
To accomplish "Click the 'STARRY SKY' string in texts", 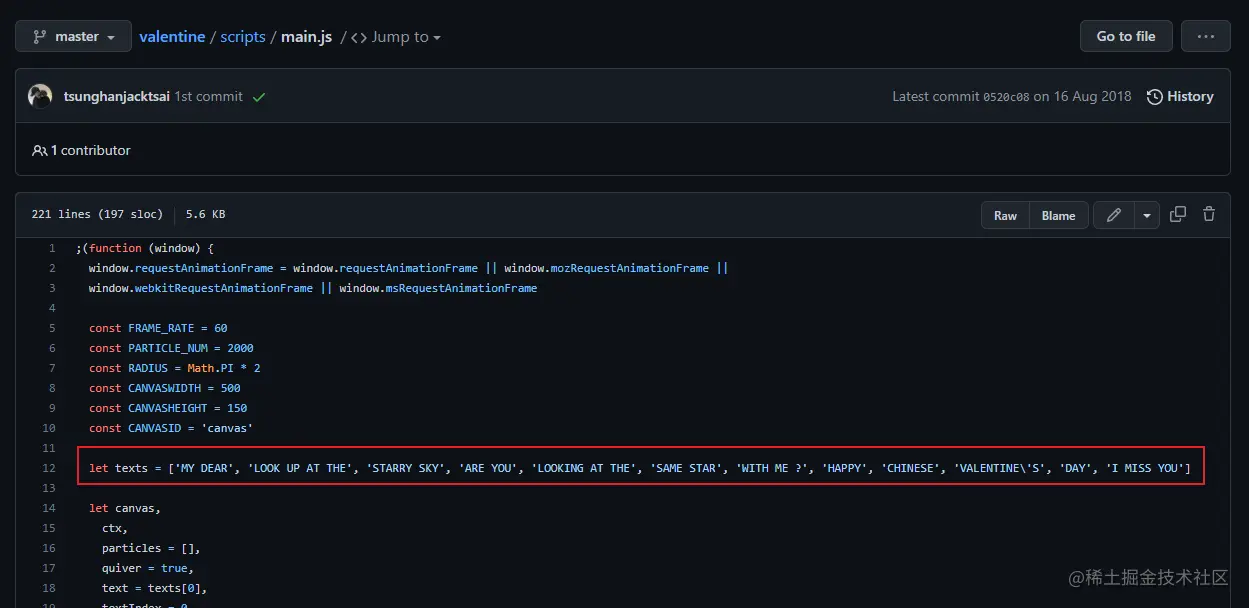I will (407, 468).
